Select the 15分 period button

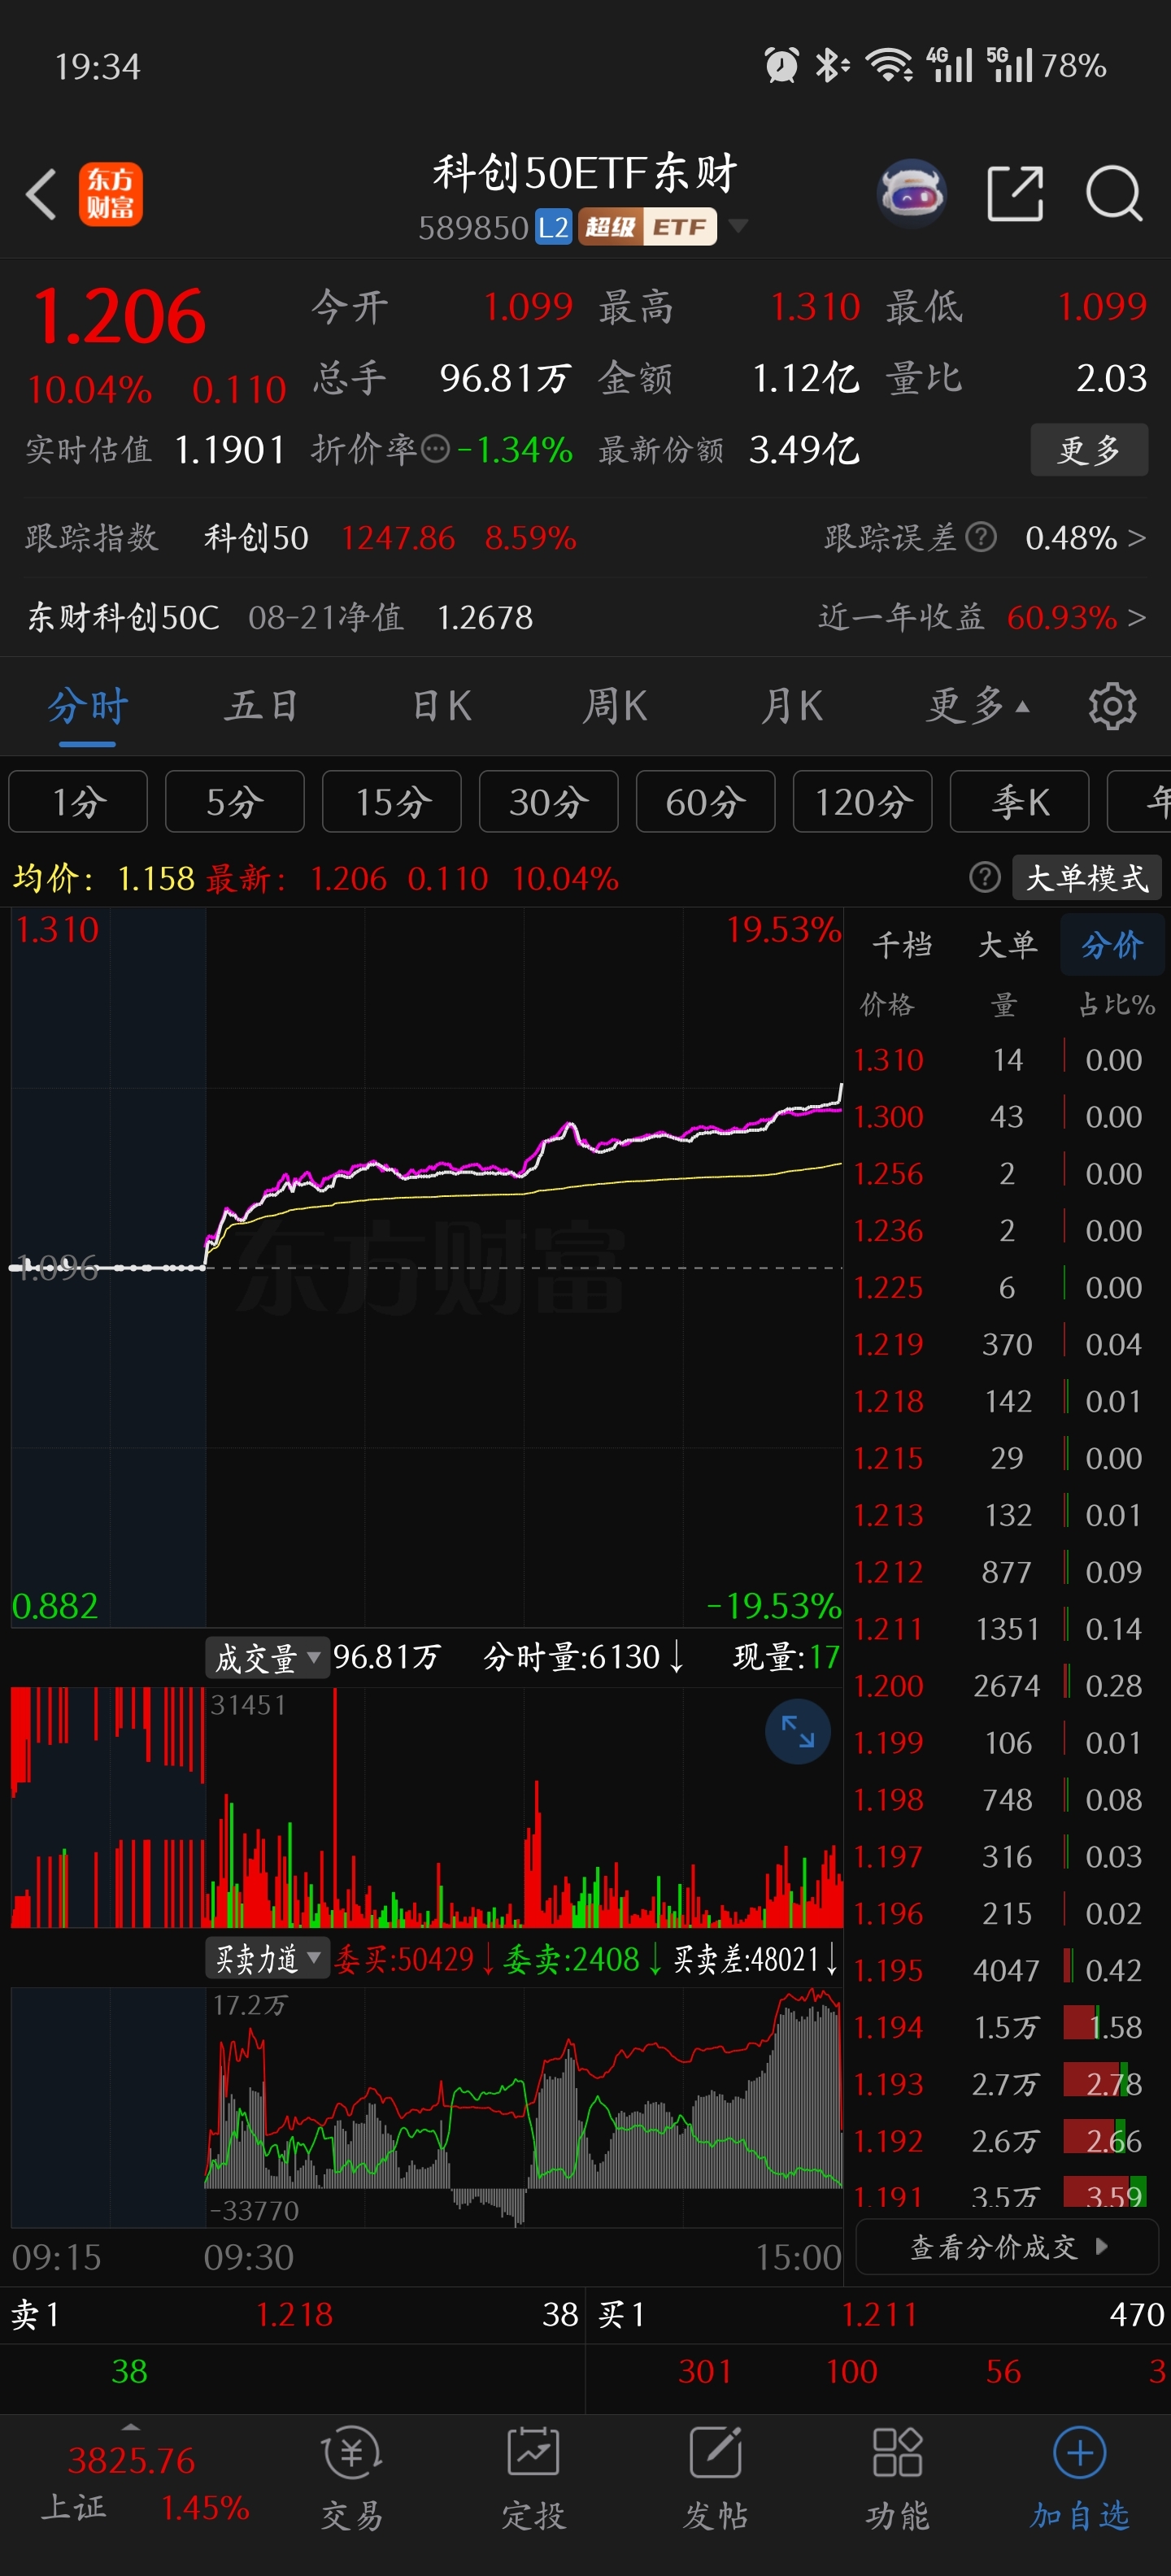click(x=392, y=802)
